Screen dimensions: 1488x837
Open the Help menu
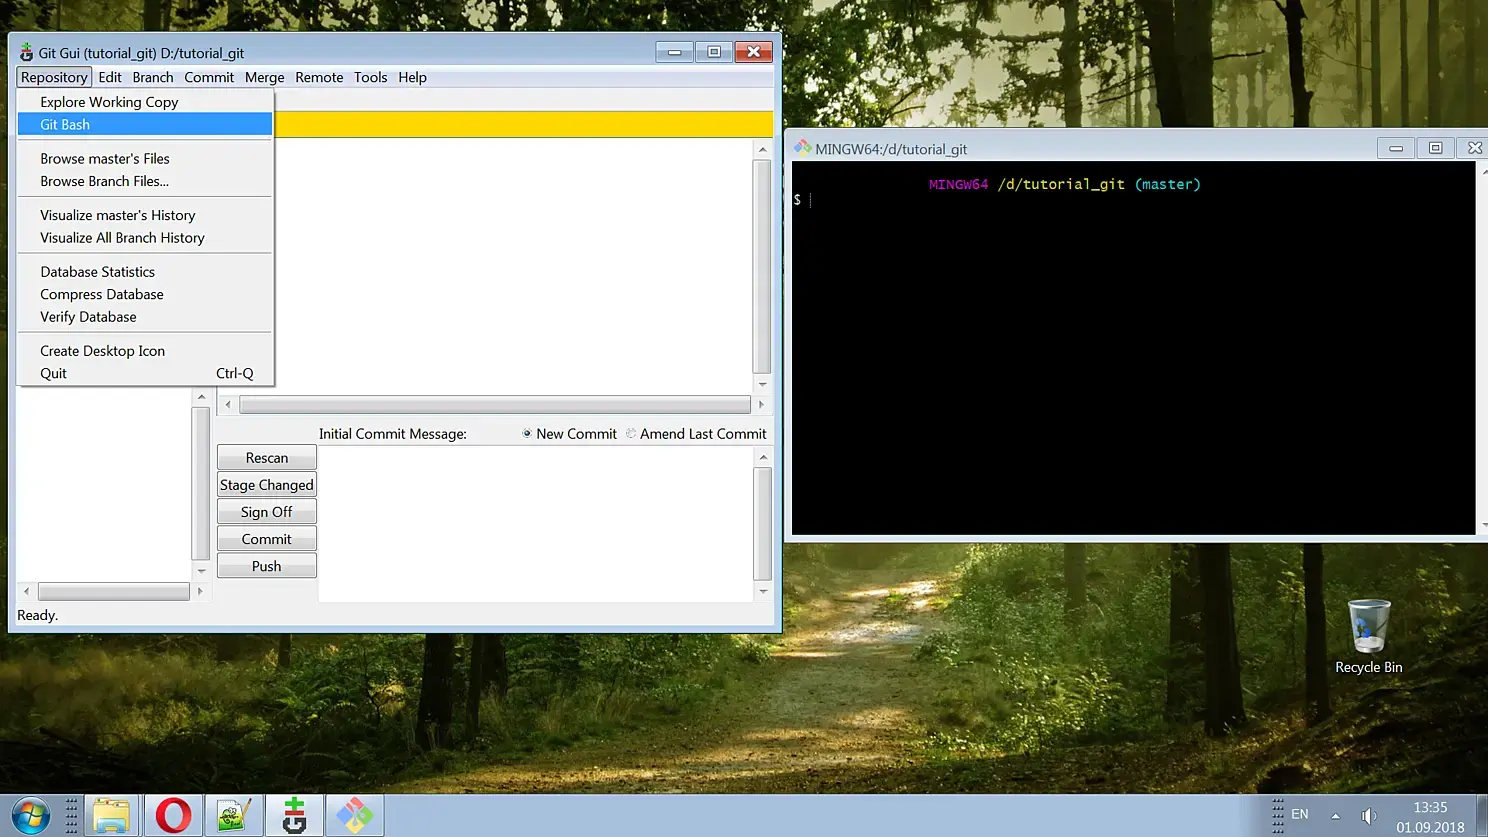point(412,77)
